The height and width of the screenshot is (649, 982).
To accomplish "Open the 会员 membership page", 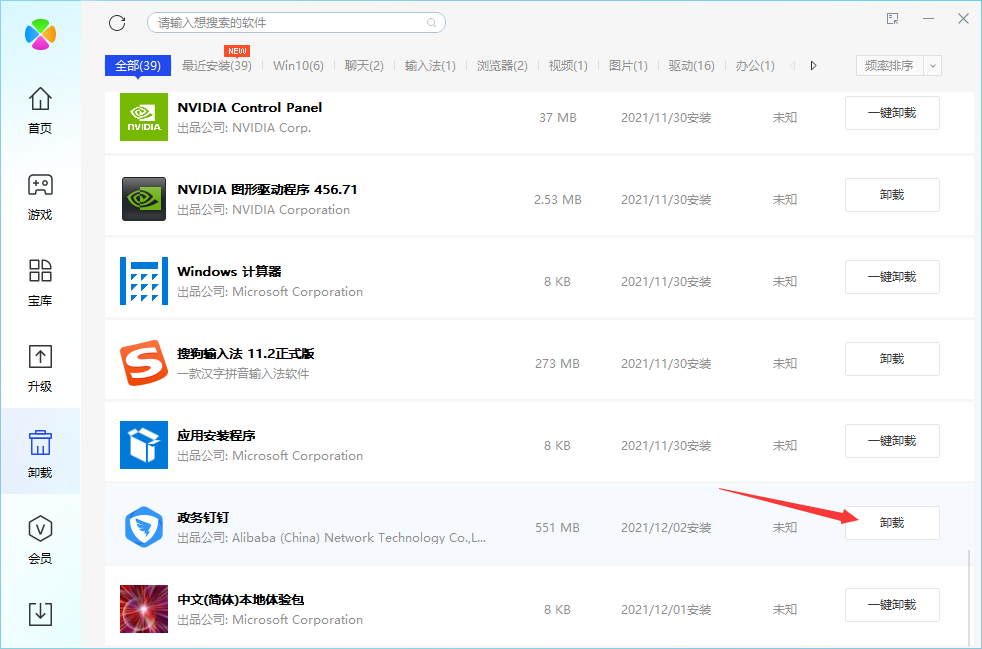I will [40, 540].
